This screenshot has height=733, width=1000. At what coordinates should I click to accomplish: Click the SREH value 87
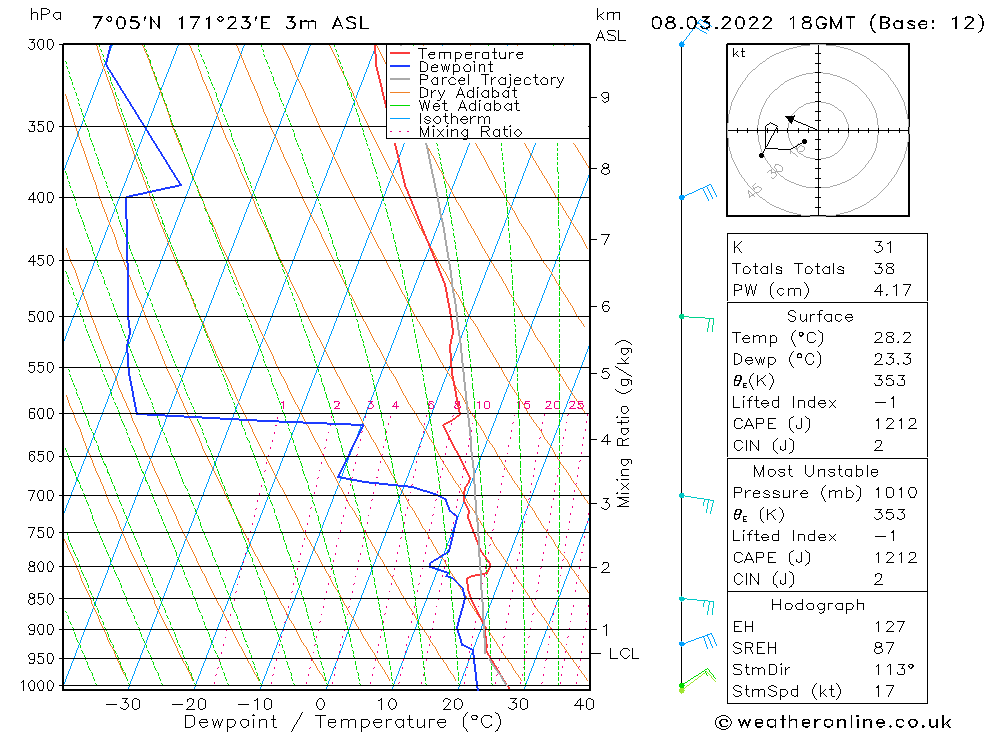point(885,648)
